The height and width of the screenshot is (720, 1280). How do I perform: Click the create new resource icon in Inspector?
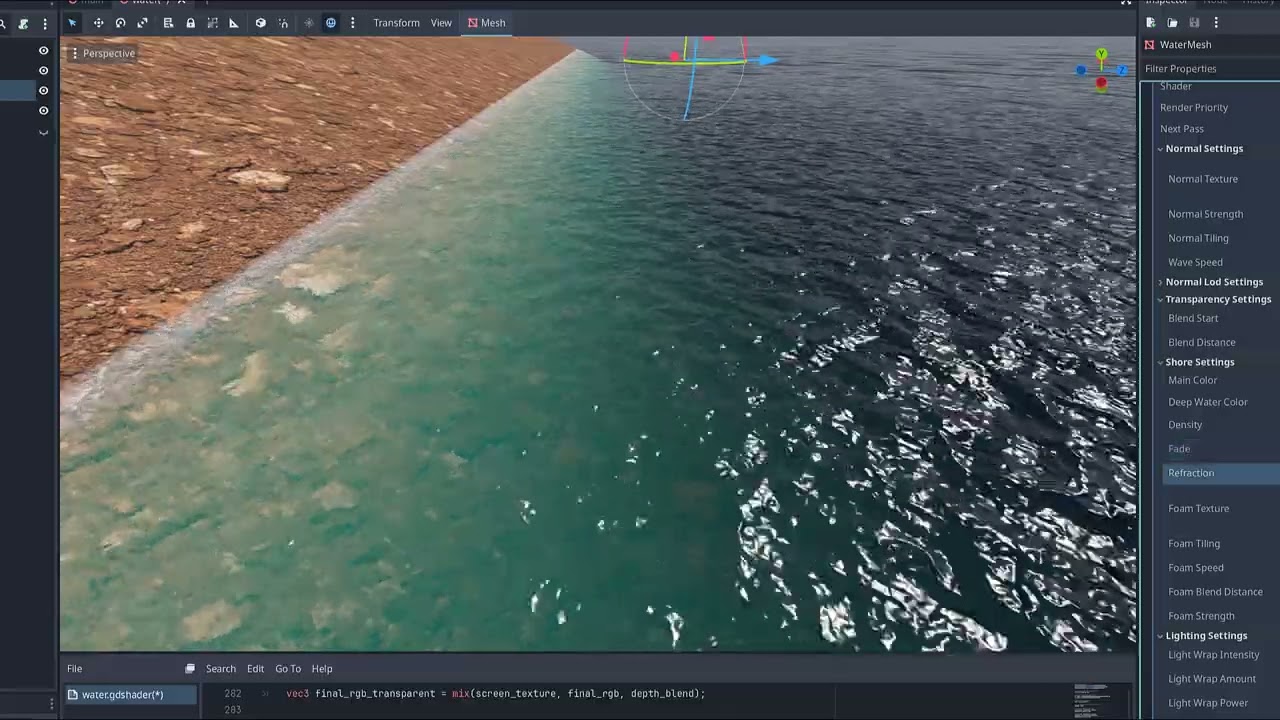coord(1151,22)
